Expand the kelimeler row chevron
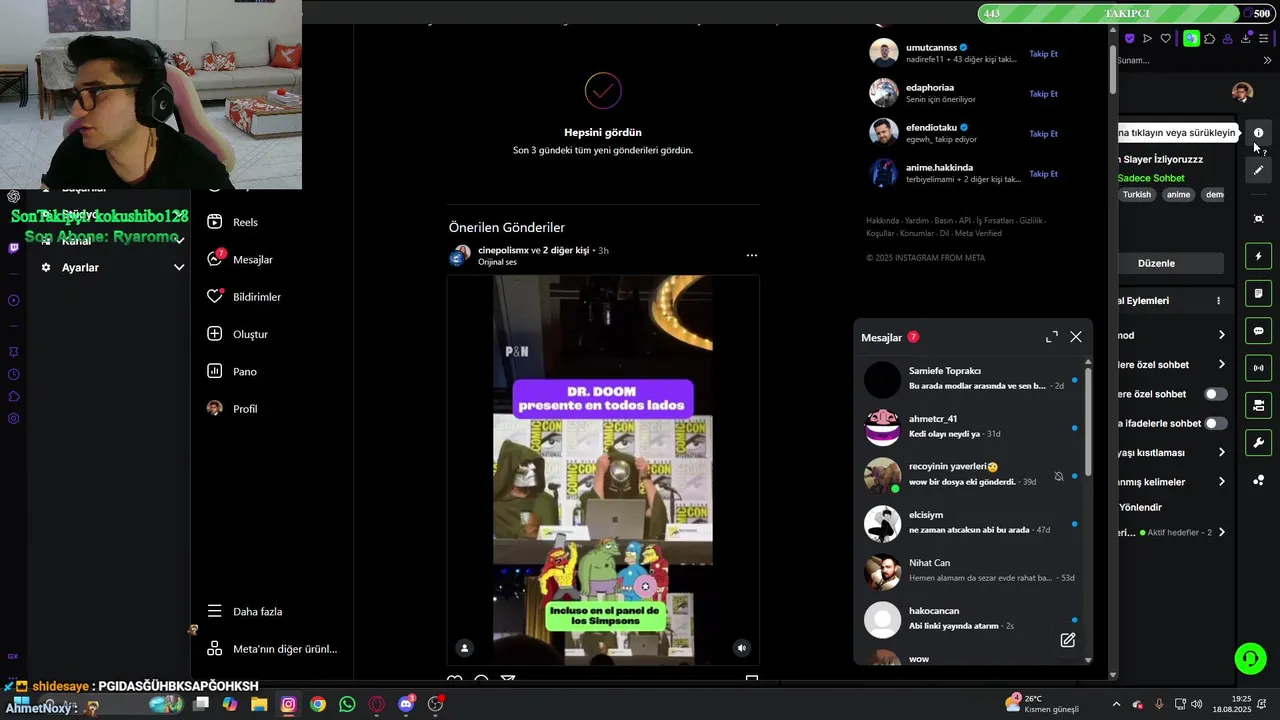1280x720 pixels. [x=1221, y=482]
